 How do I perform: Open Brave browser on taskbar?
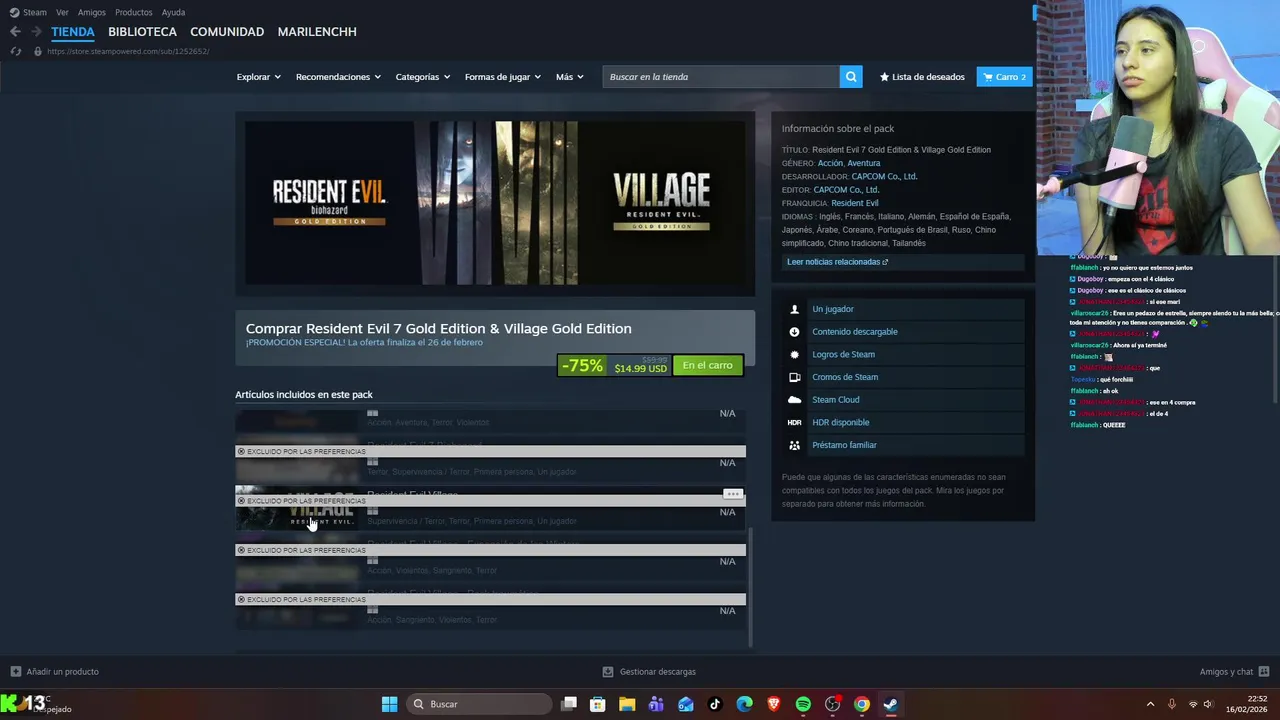[774, 704]
